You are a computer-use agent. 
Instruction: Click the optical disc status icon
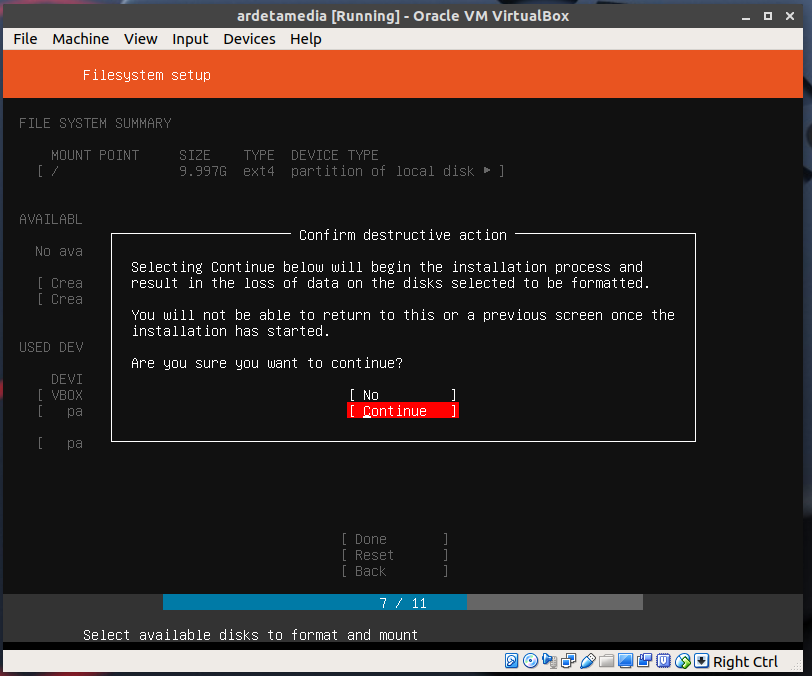[x=530, y=661]
